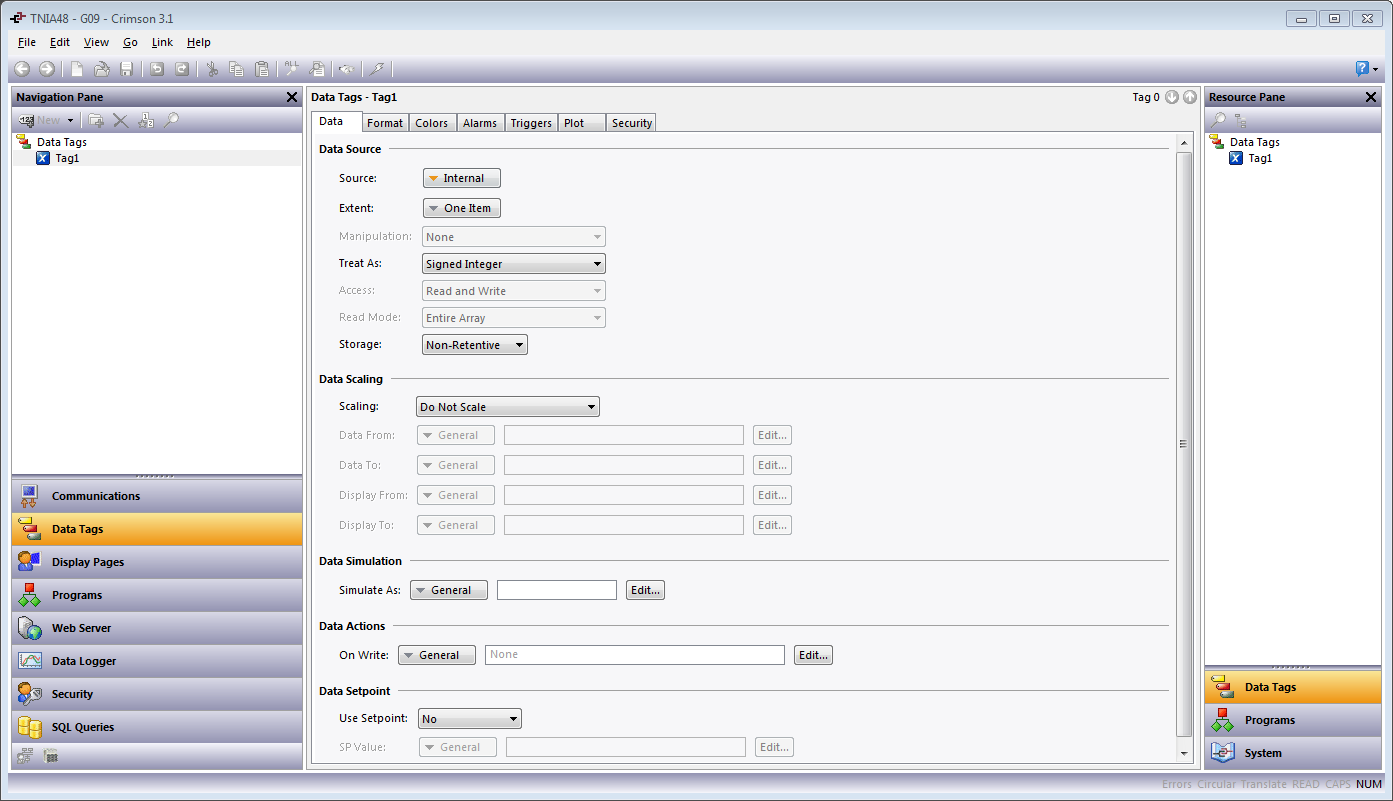The height and width of the screenshot is (801, 1393).
Task: Select Tag1 in the Navigation Pane tree
Action: click(x=67, y=158)
